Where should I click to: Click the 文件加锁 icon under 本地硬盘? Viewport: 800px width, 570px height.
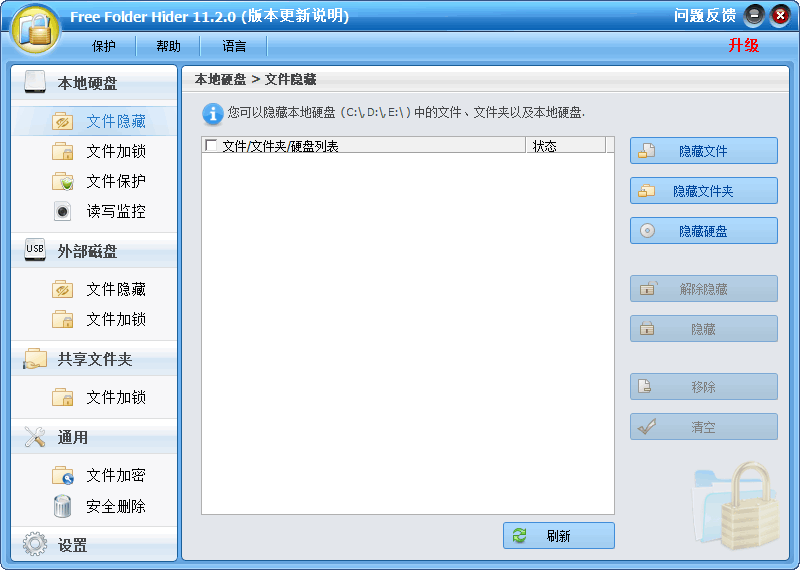coord(63,151)
